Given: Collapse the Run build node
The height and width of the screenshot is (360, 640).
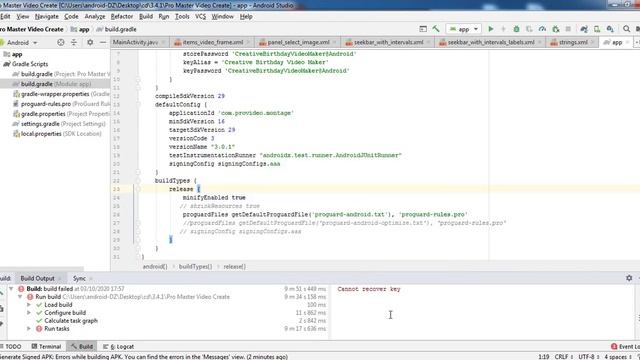Looking at the screenshot, I should pyautogui.click(x=20, y=297).
